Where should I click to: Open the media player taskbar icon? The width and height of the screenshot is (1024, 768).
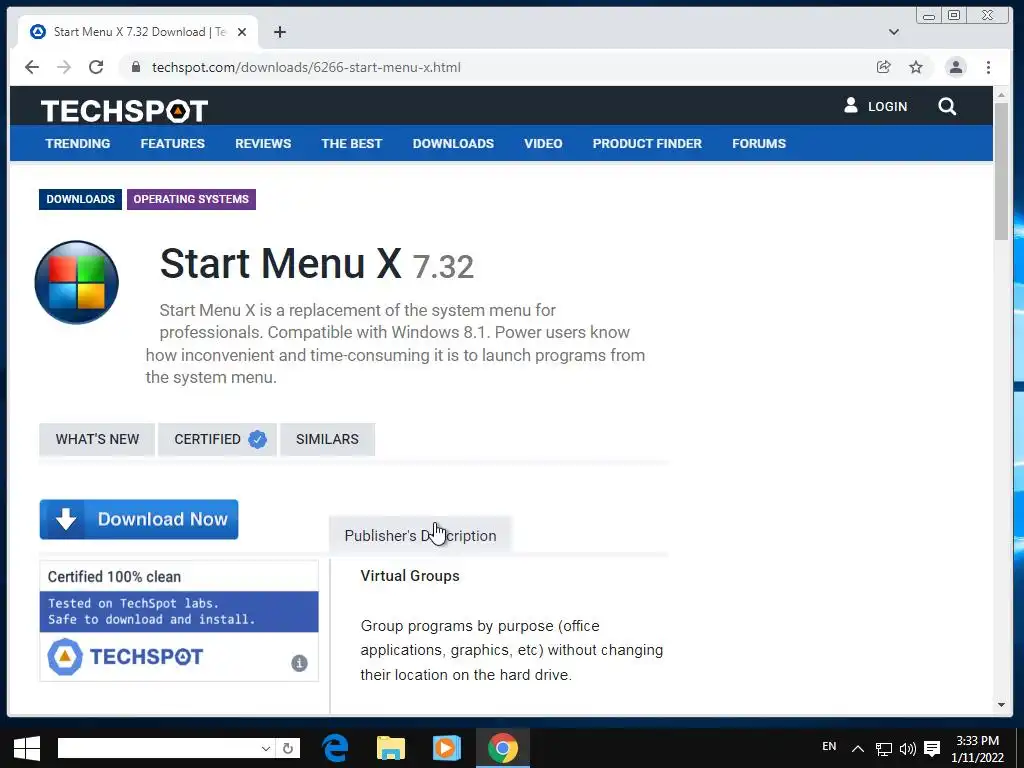(x=446, y=748)
